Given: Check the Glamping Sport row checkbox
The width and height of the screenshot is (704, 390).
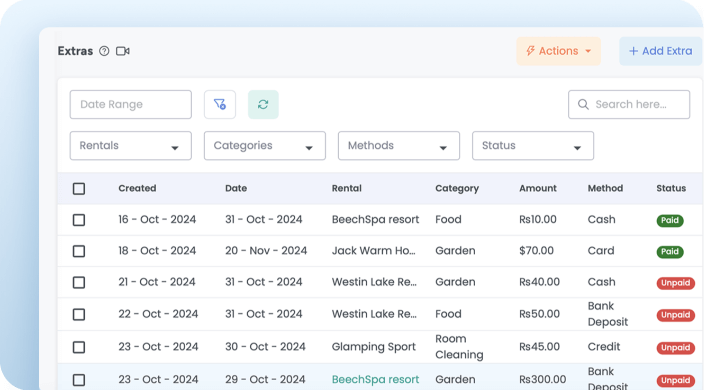Looking at the screenshot, I should pos(79,347).
